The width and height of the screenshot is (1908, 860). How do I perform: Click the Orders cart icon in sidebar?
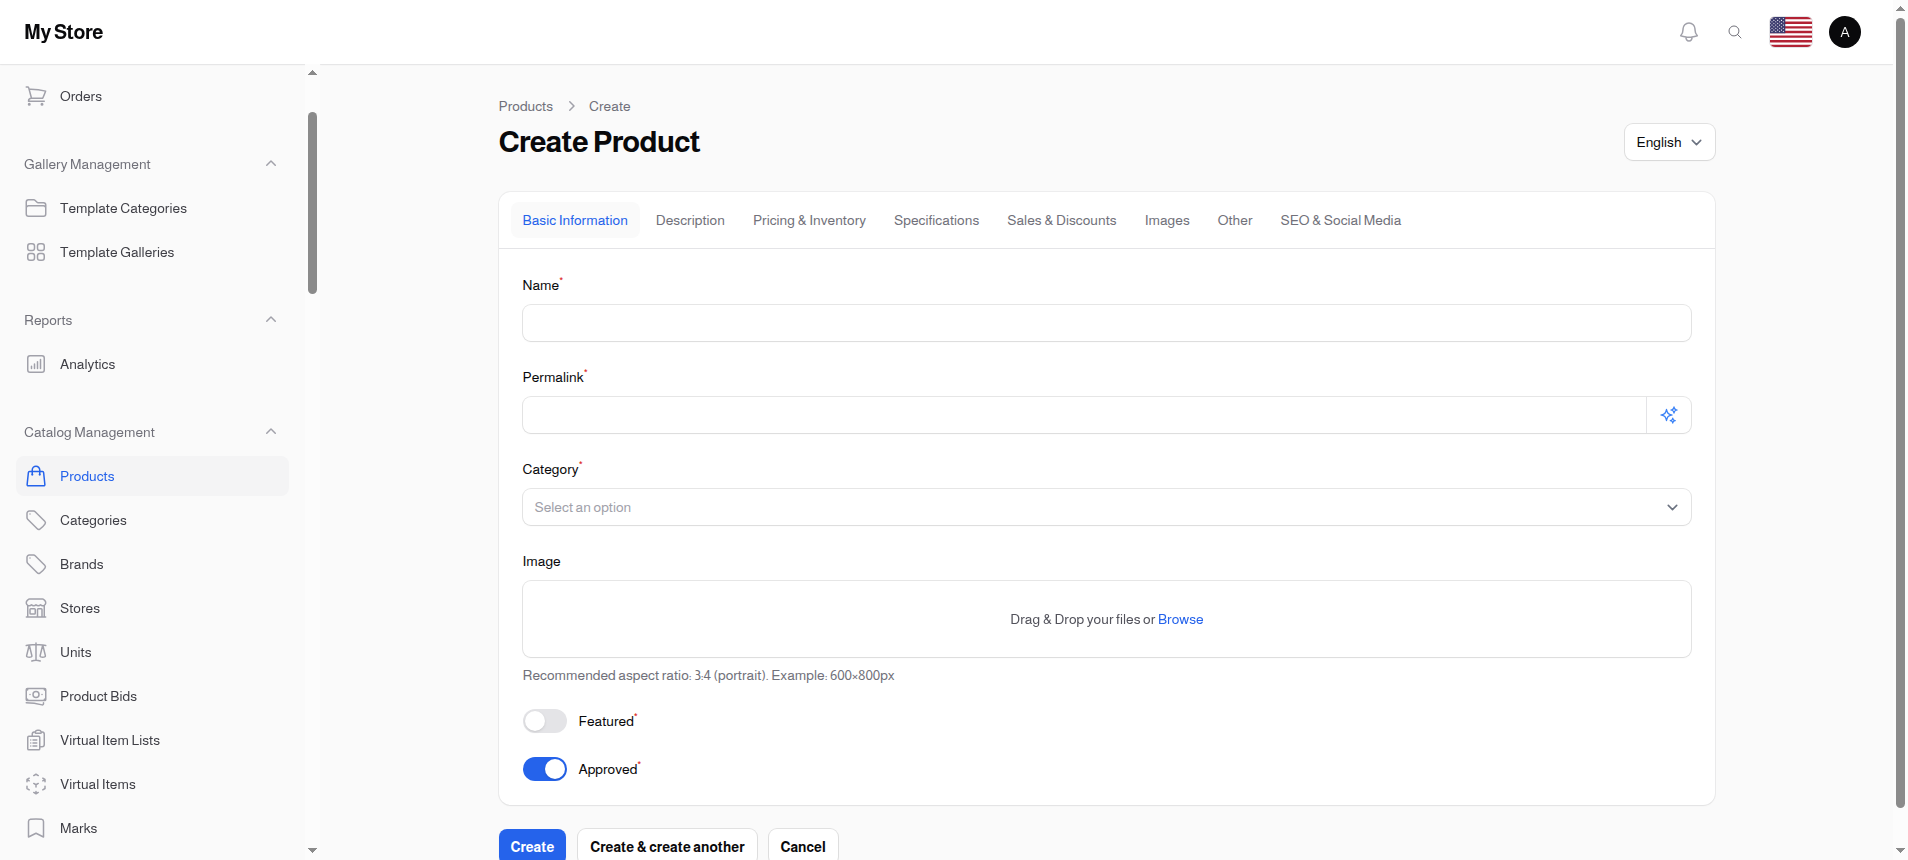coord(36,96)
